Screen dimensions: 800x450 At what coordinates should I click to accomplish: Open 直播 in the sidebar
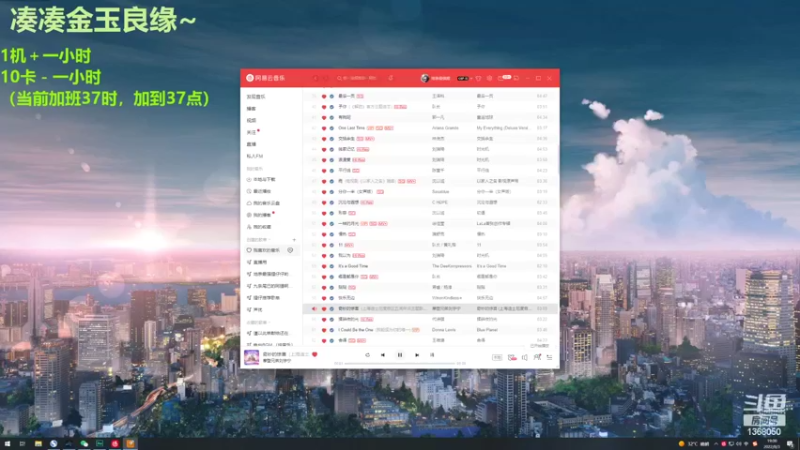tap(252, 144)
